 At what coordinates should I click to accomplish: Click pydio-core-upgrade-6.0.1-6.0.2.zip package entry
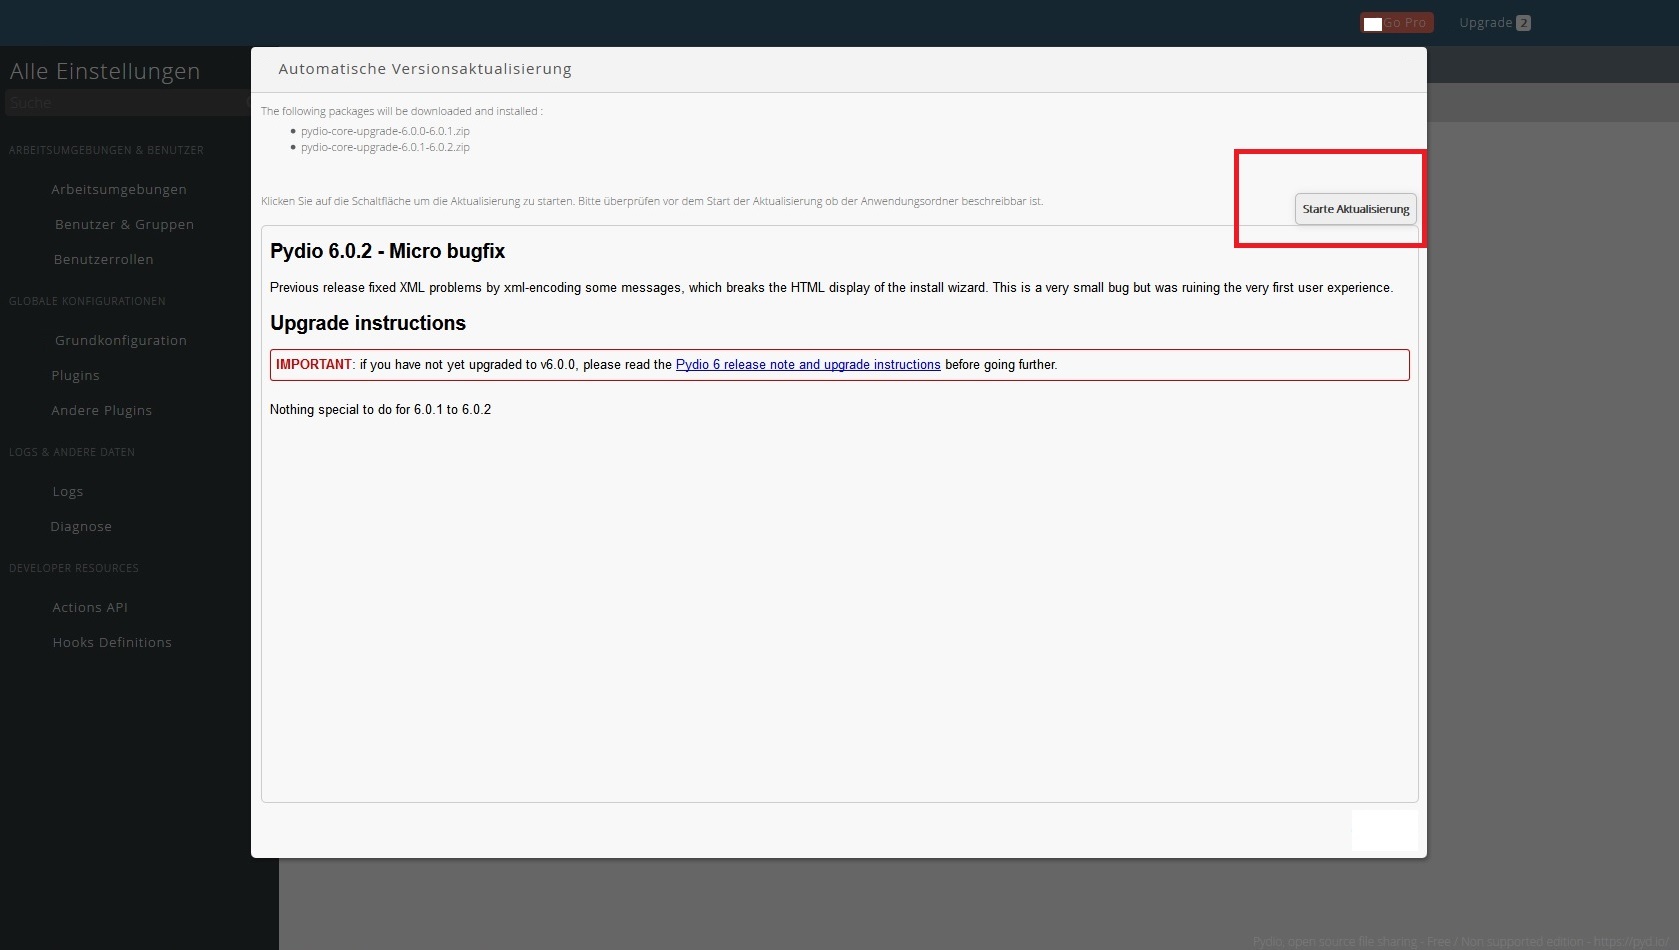[385, 147]
